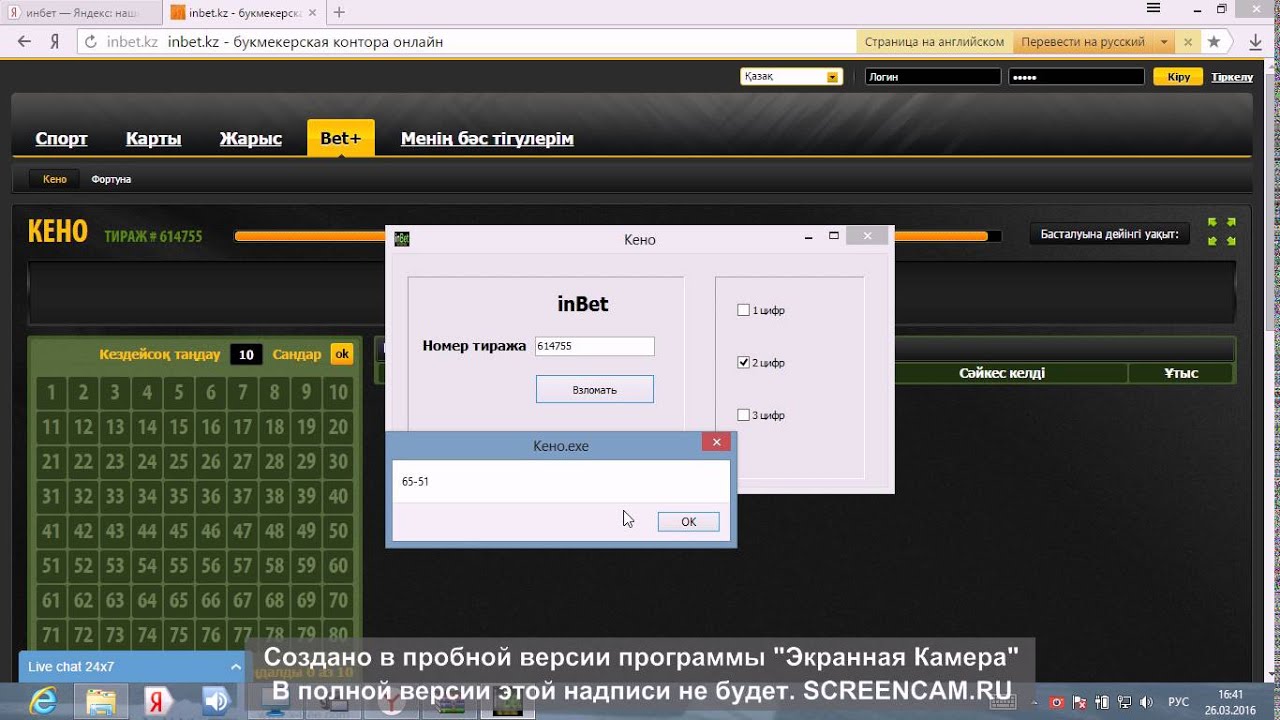Switch to the inbet.kz browser tab
Viewport: 1280px width, 720px height.
pos(242,13)
